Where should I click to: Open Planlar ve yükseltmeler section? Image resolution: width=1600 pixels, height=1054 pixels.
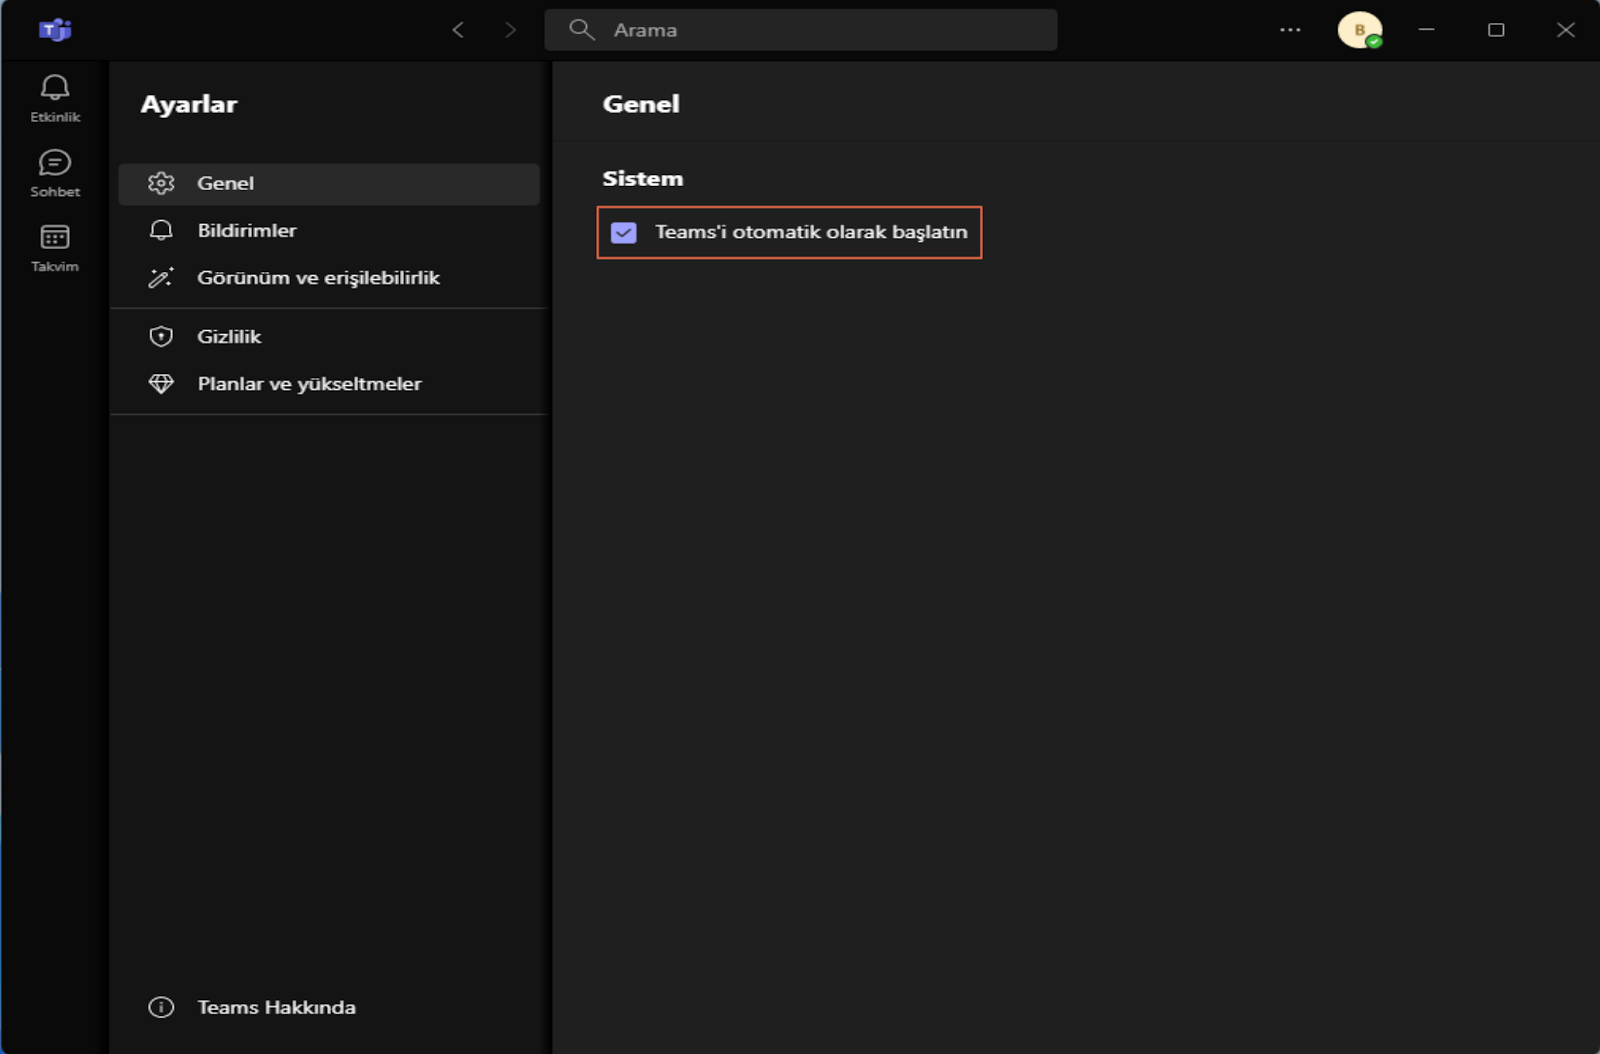pos(329,384)
